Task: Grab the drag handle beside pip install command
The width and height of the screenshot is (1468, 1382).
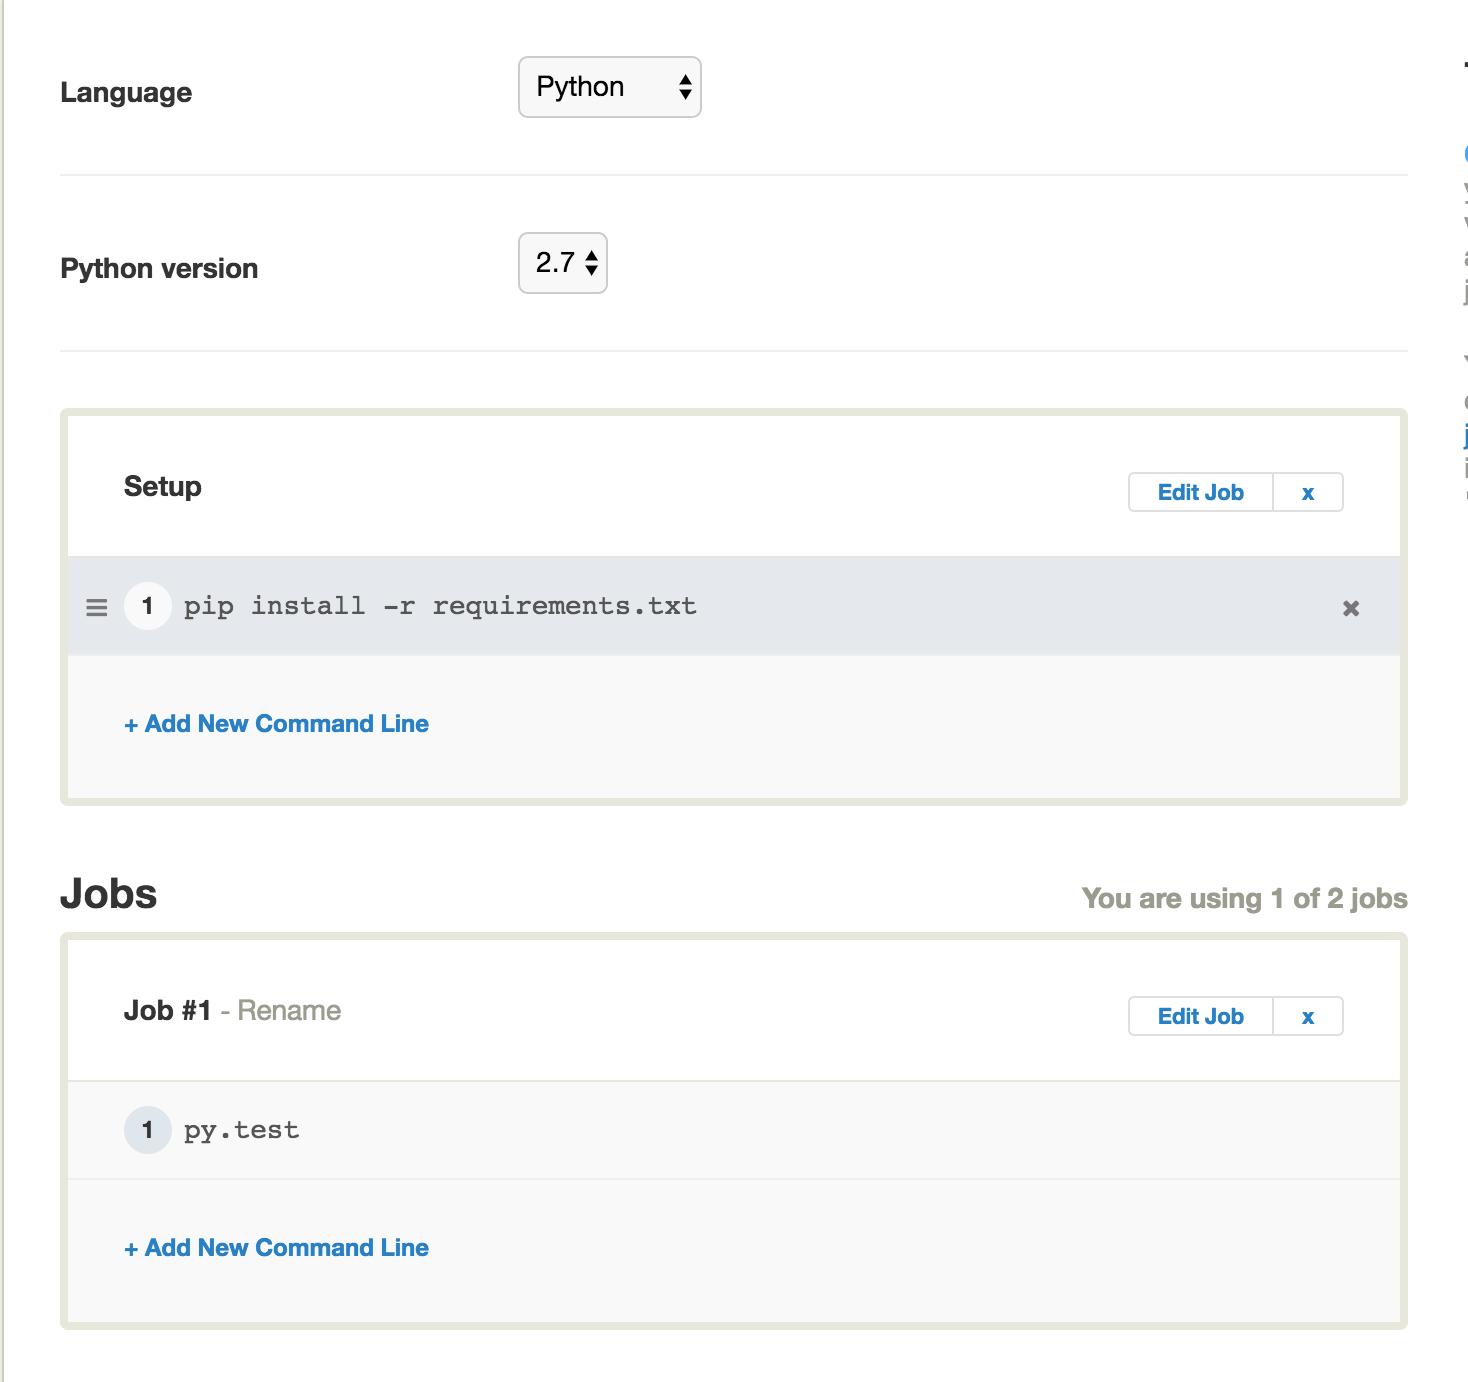Action: tap(97, 607)
